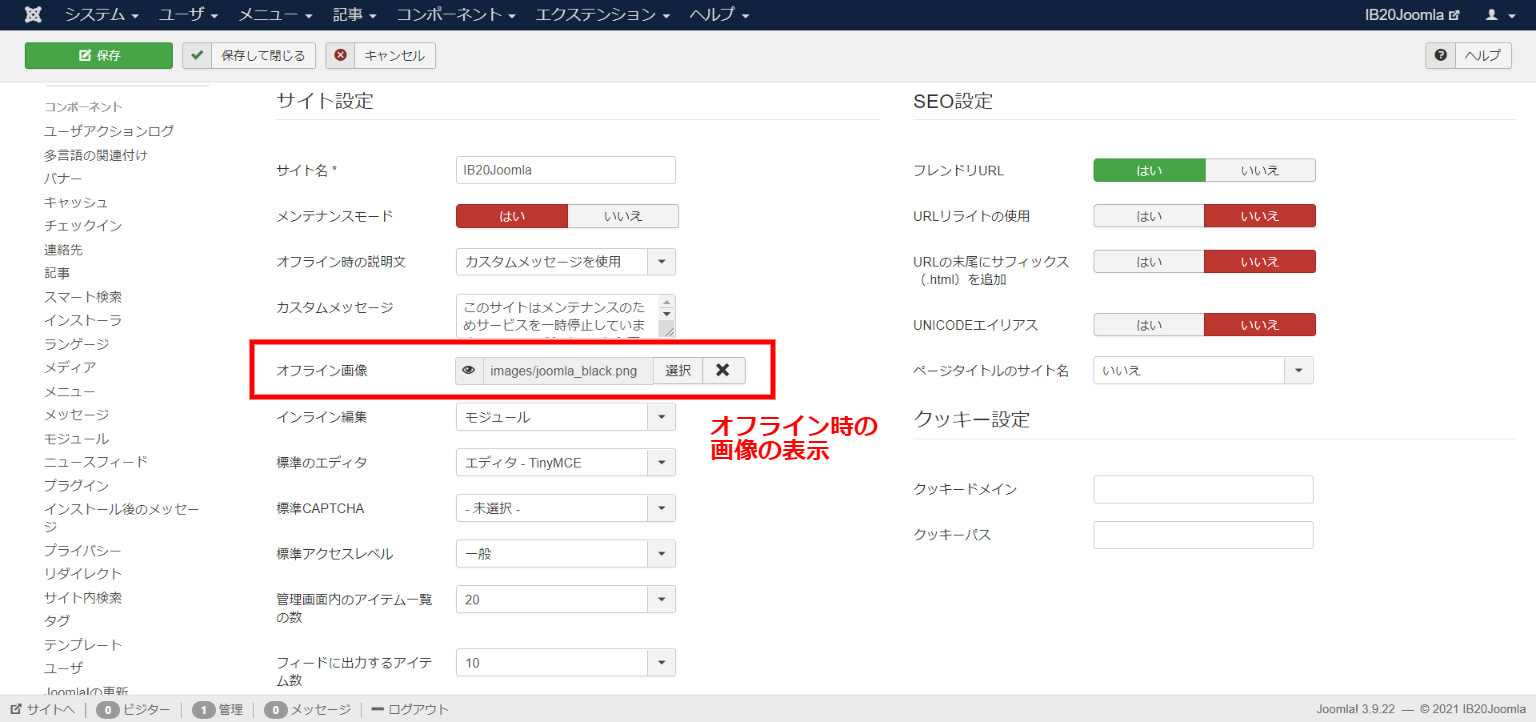Open IB20Joomla site external link
Viewport: 1536px width, 722px height.
tap(1412, 15)
